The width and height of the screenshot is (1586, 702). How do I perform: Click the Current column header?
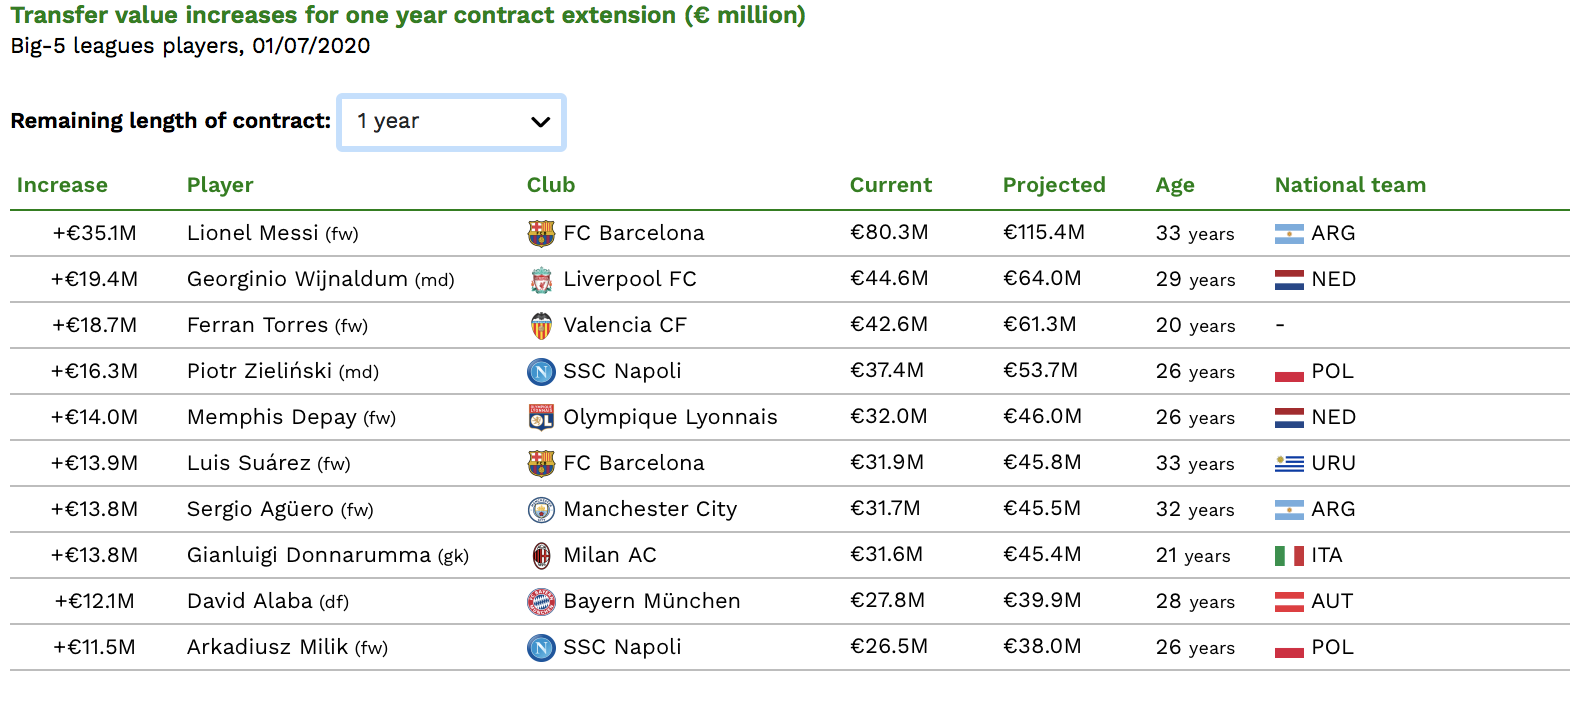(x=891, y=185)
